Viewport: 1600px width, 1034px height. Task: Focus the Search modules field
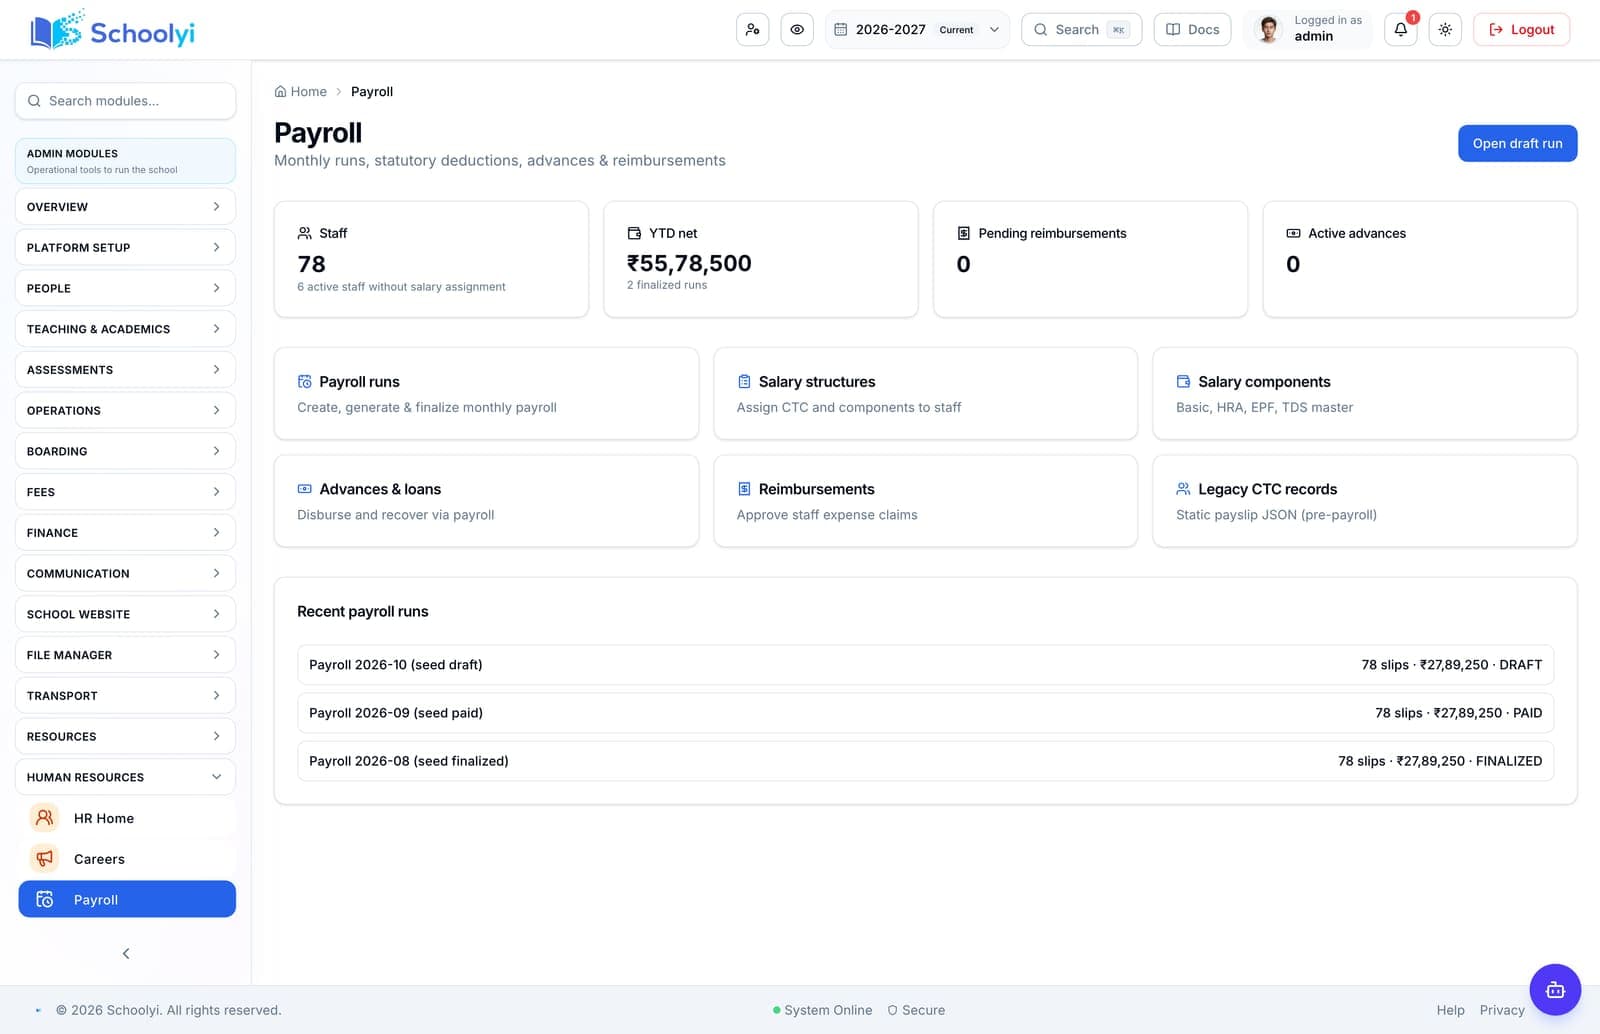point(125,101)
